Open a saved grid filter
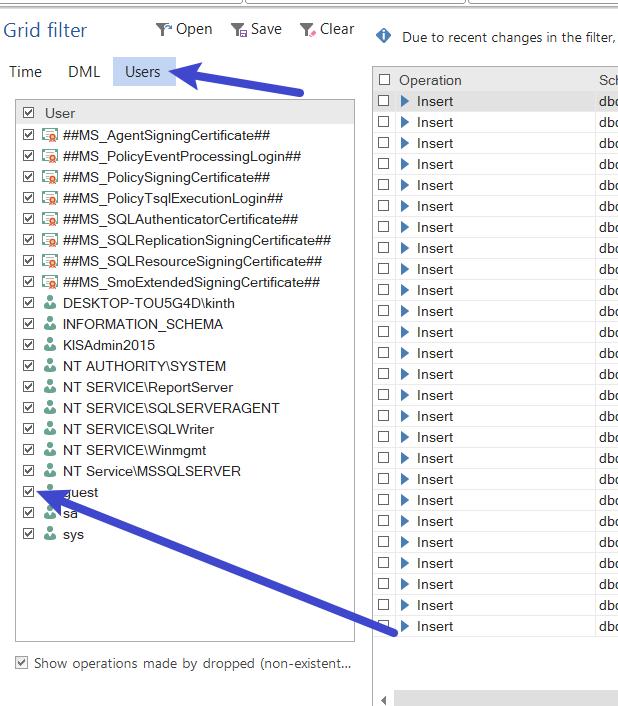Image resolution: width=618 pixels, height=706 pixels. pyautogui.click(x=184, y=29)
